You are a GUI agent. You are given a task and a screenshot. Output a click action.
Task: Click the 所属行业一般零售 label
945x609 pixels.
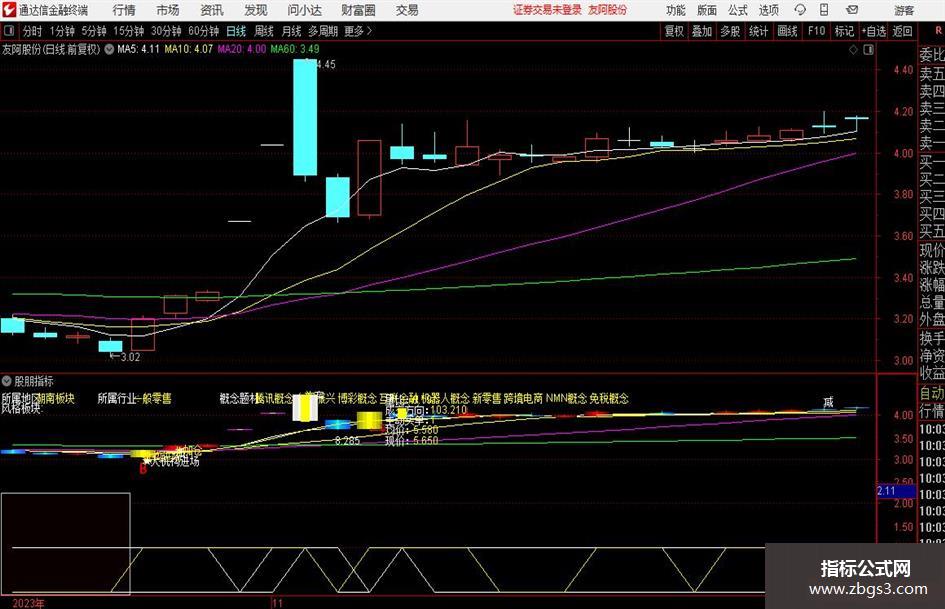coord(134,398)
